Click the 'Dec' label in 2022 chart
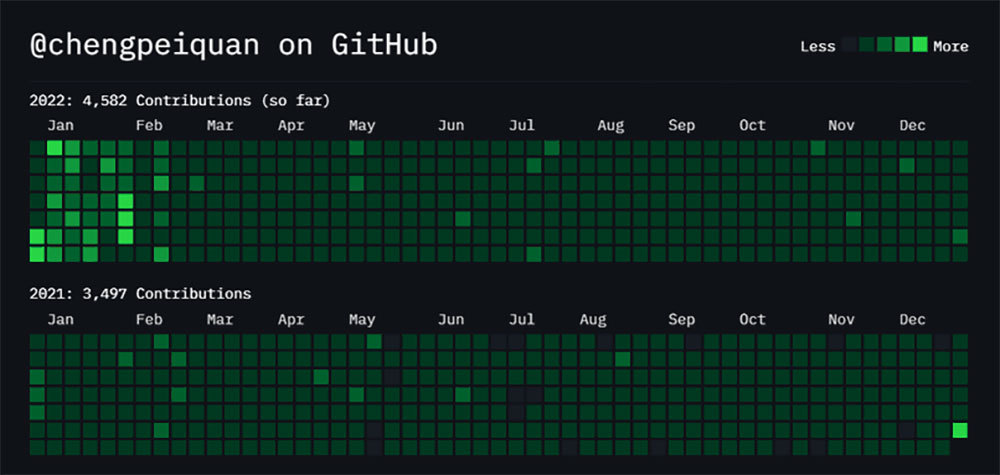This screenshot has width=1000, height=475. click(x=913, y=126)
